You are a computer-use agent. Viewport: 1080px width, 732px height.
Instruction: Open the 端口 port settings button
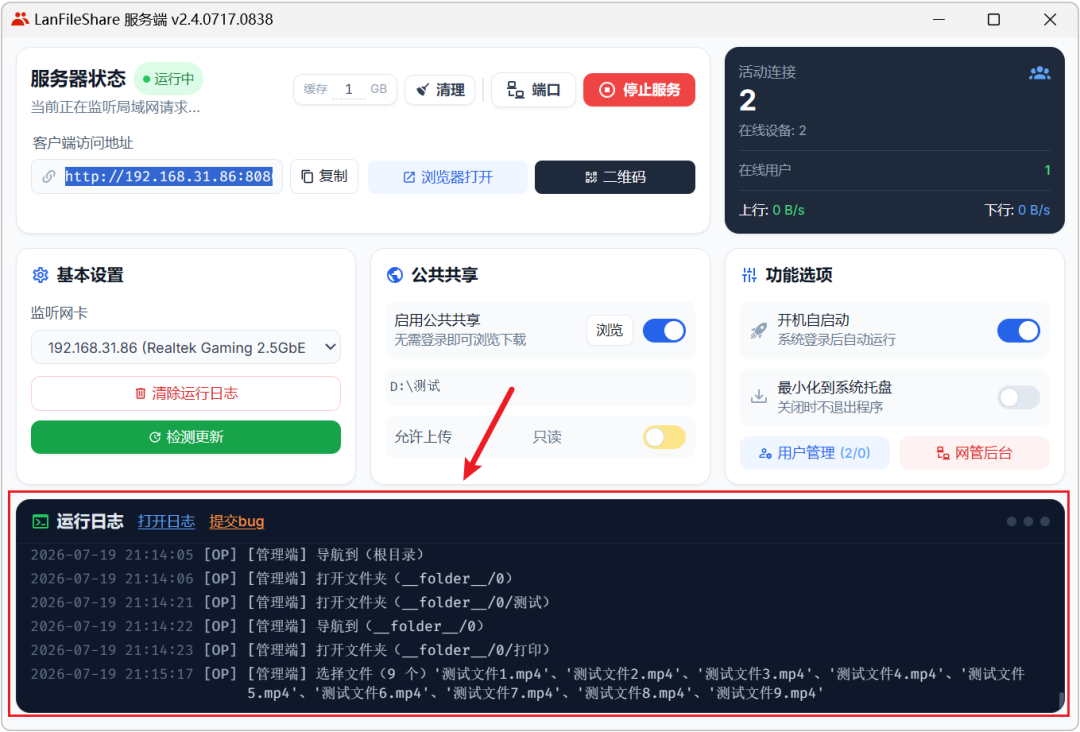533,90
